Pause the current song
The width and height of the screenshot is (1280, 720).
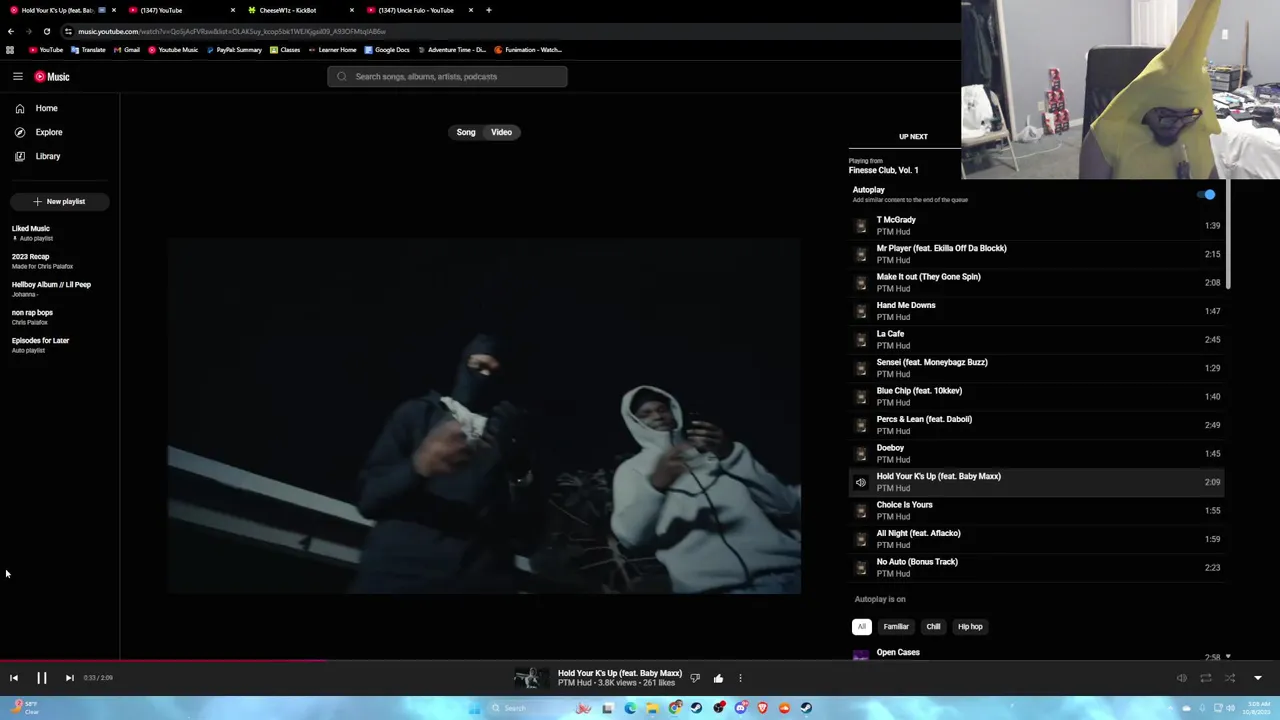pos(42,678)
